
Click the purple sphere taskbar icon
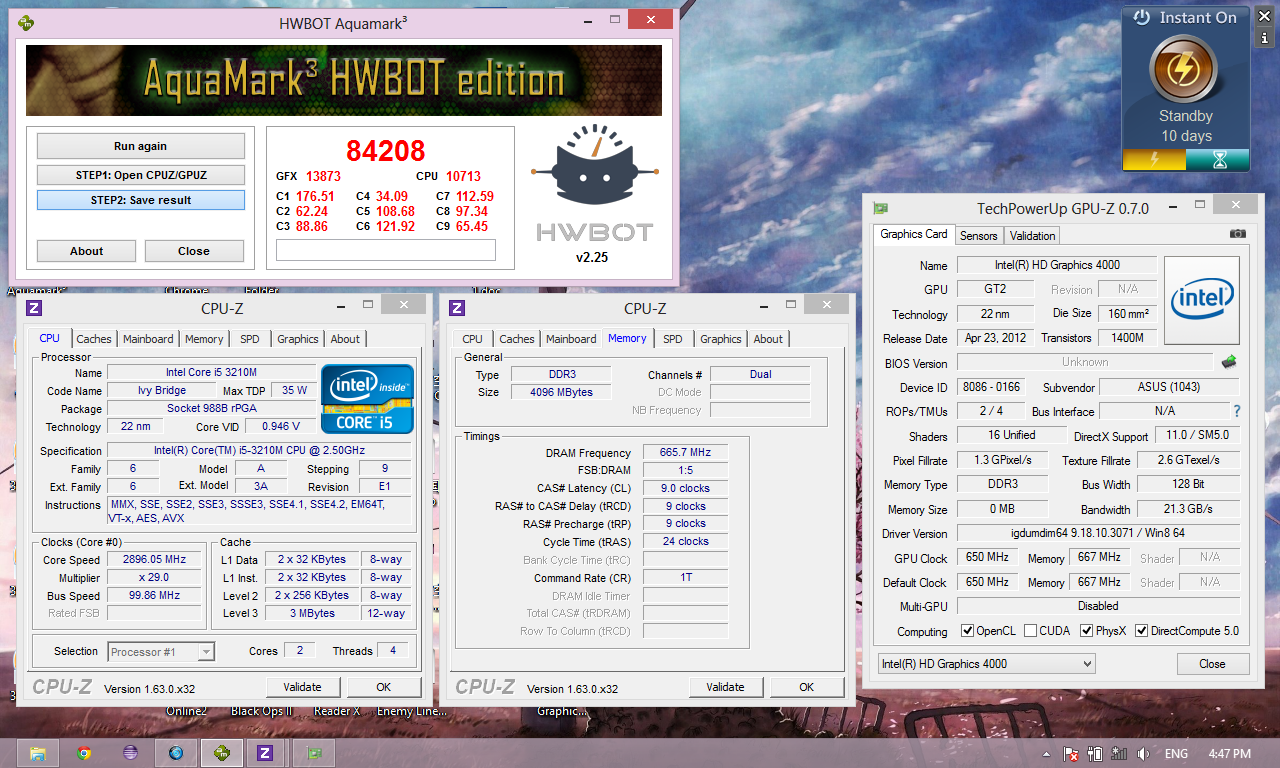130,753
